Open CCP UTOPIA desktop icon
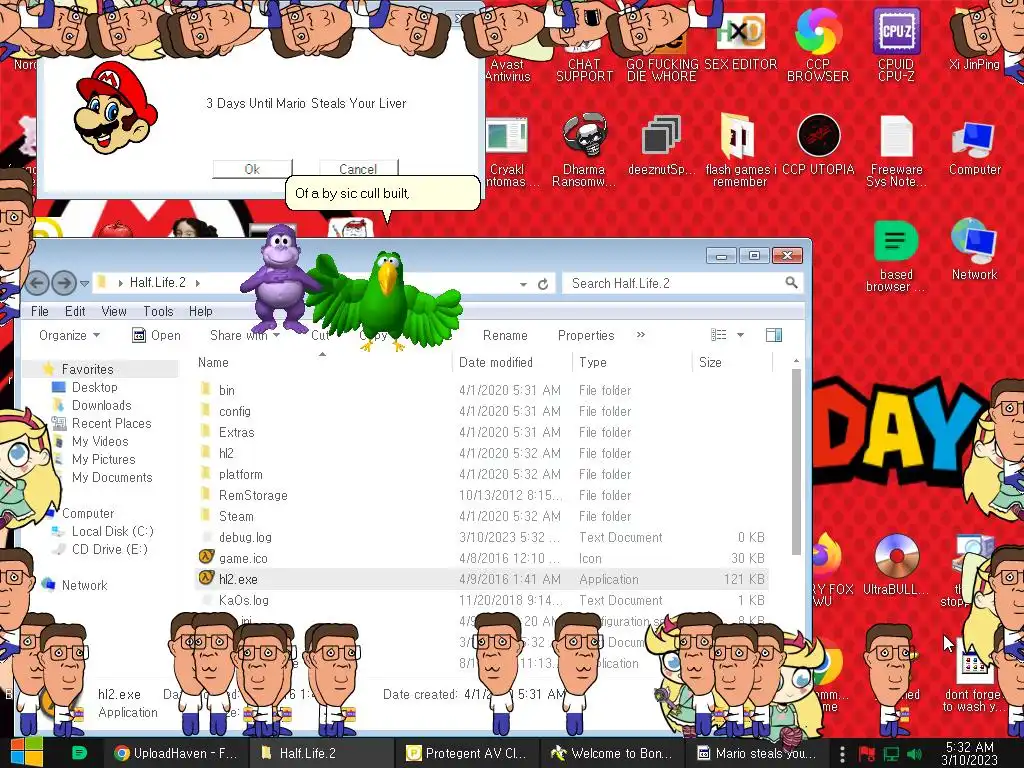The height and width of the screenshot is (768, 1024). [818, 145]
